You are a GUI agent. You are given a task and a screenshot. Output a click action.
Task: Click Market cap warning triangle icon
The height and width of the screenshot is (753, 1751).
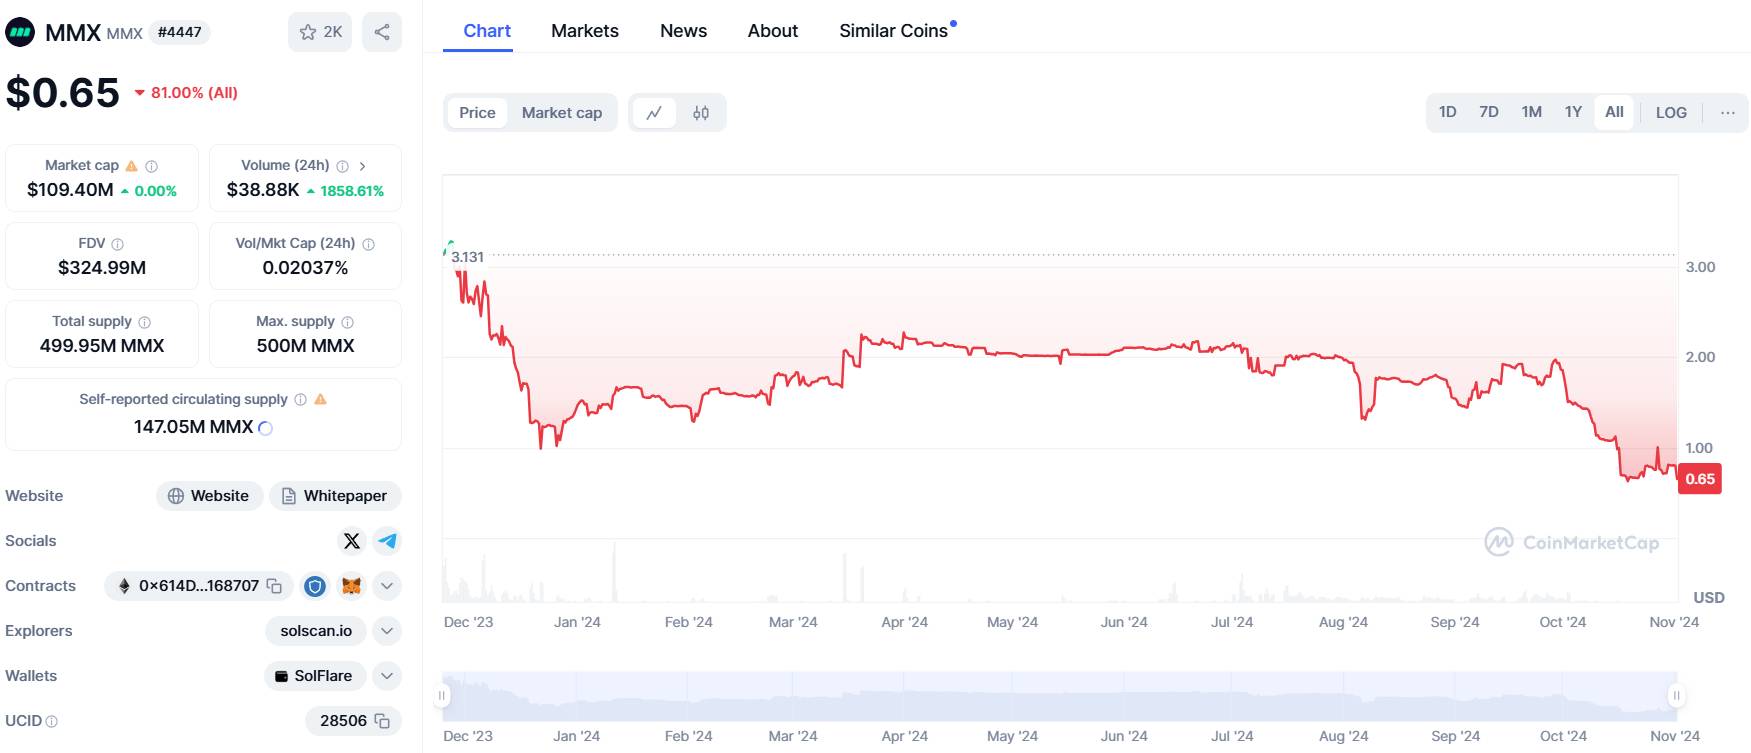point(131,166)
